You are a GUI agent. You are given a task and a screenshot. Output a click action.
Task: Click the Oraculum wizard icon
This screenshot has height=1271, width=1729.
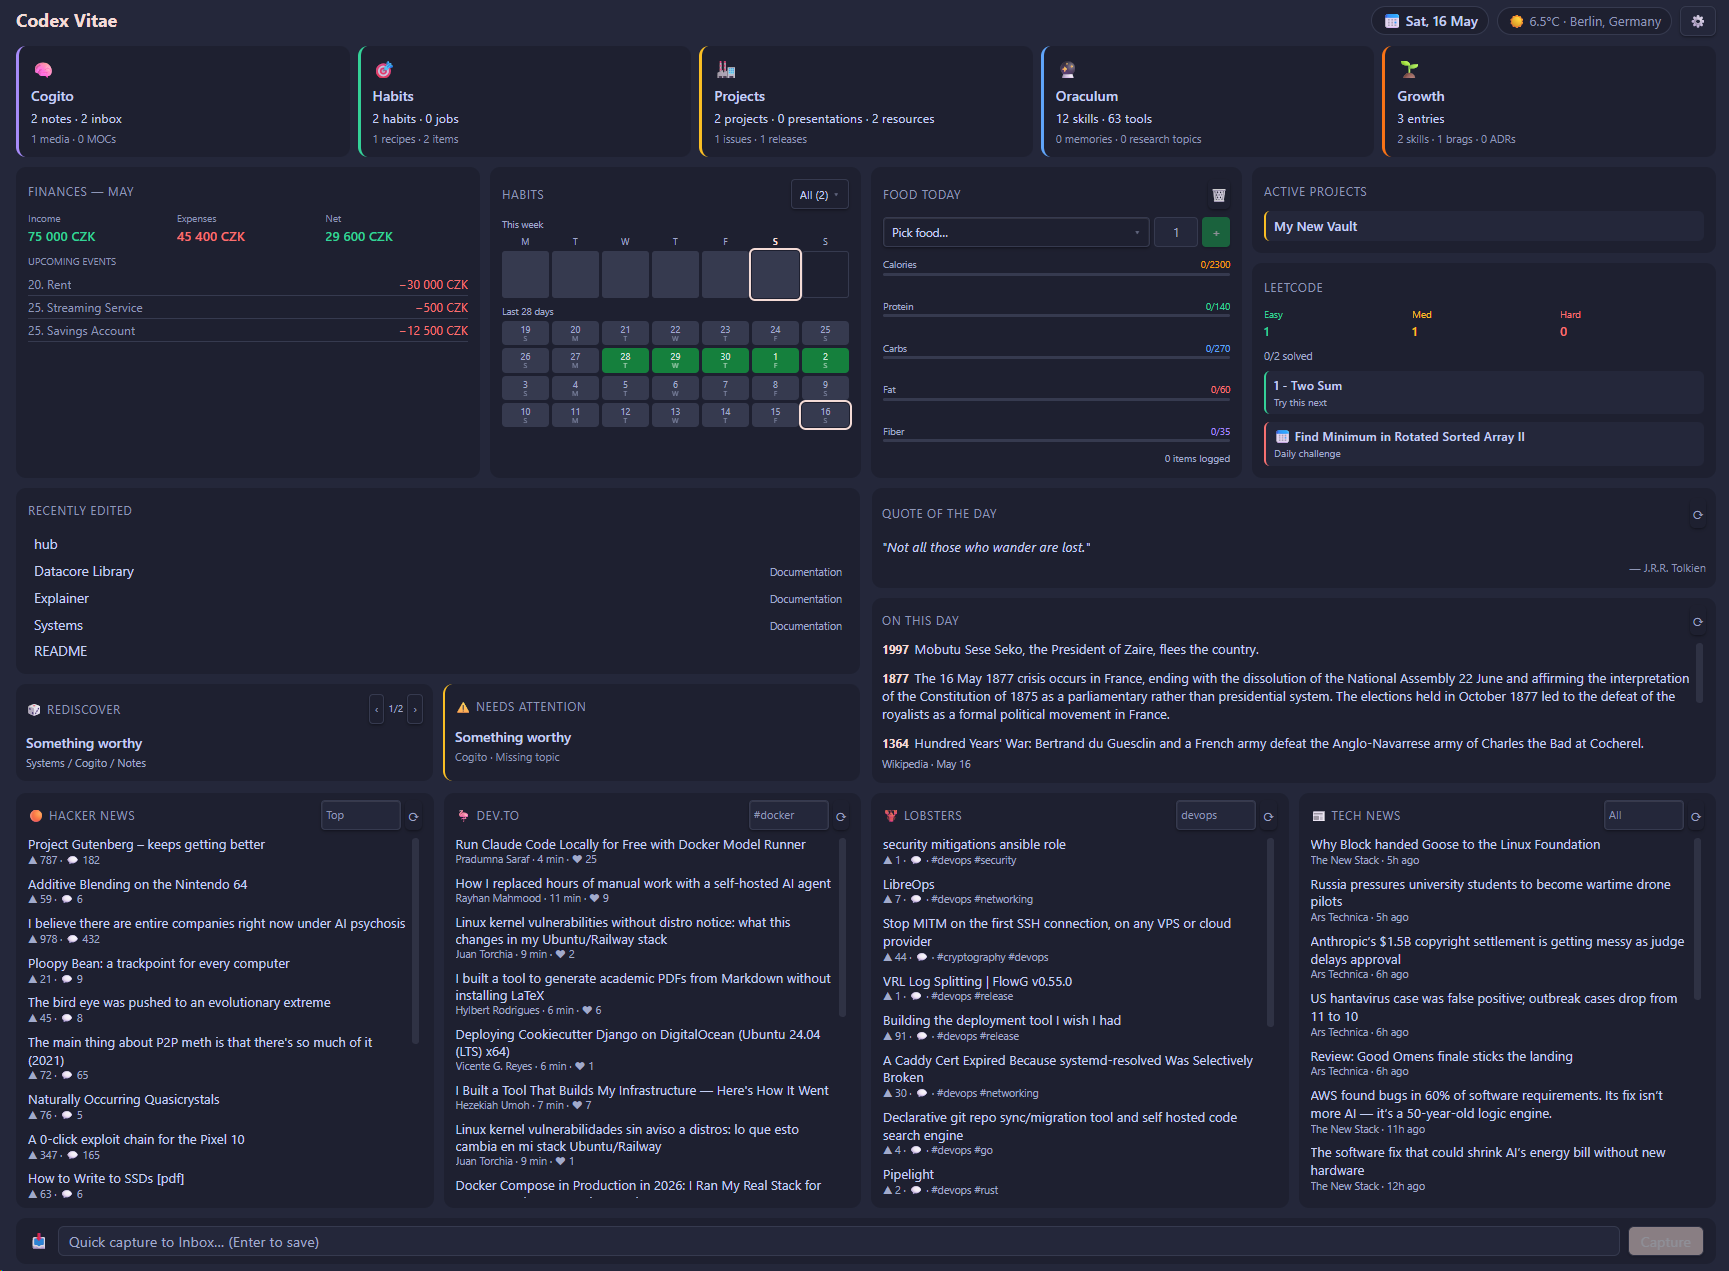(x=1067, y=70)
